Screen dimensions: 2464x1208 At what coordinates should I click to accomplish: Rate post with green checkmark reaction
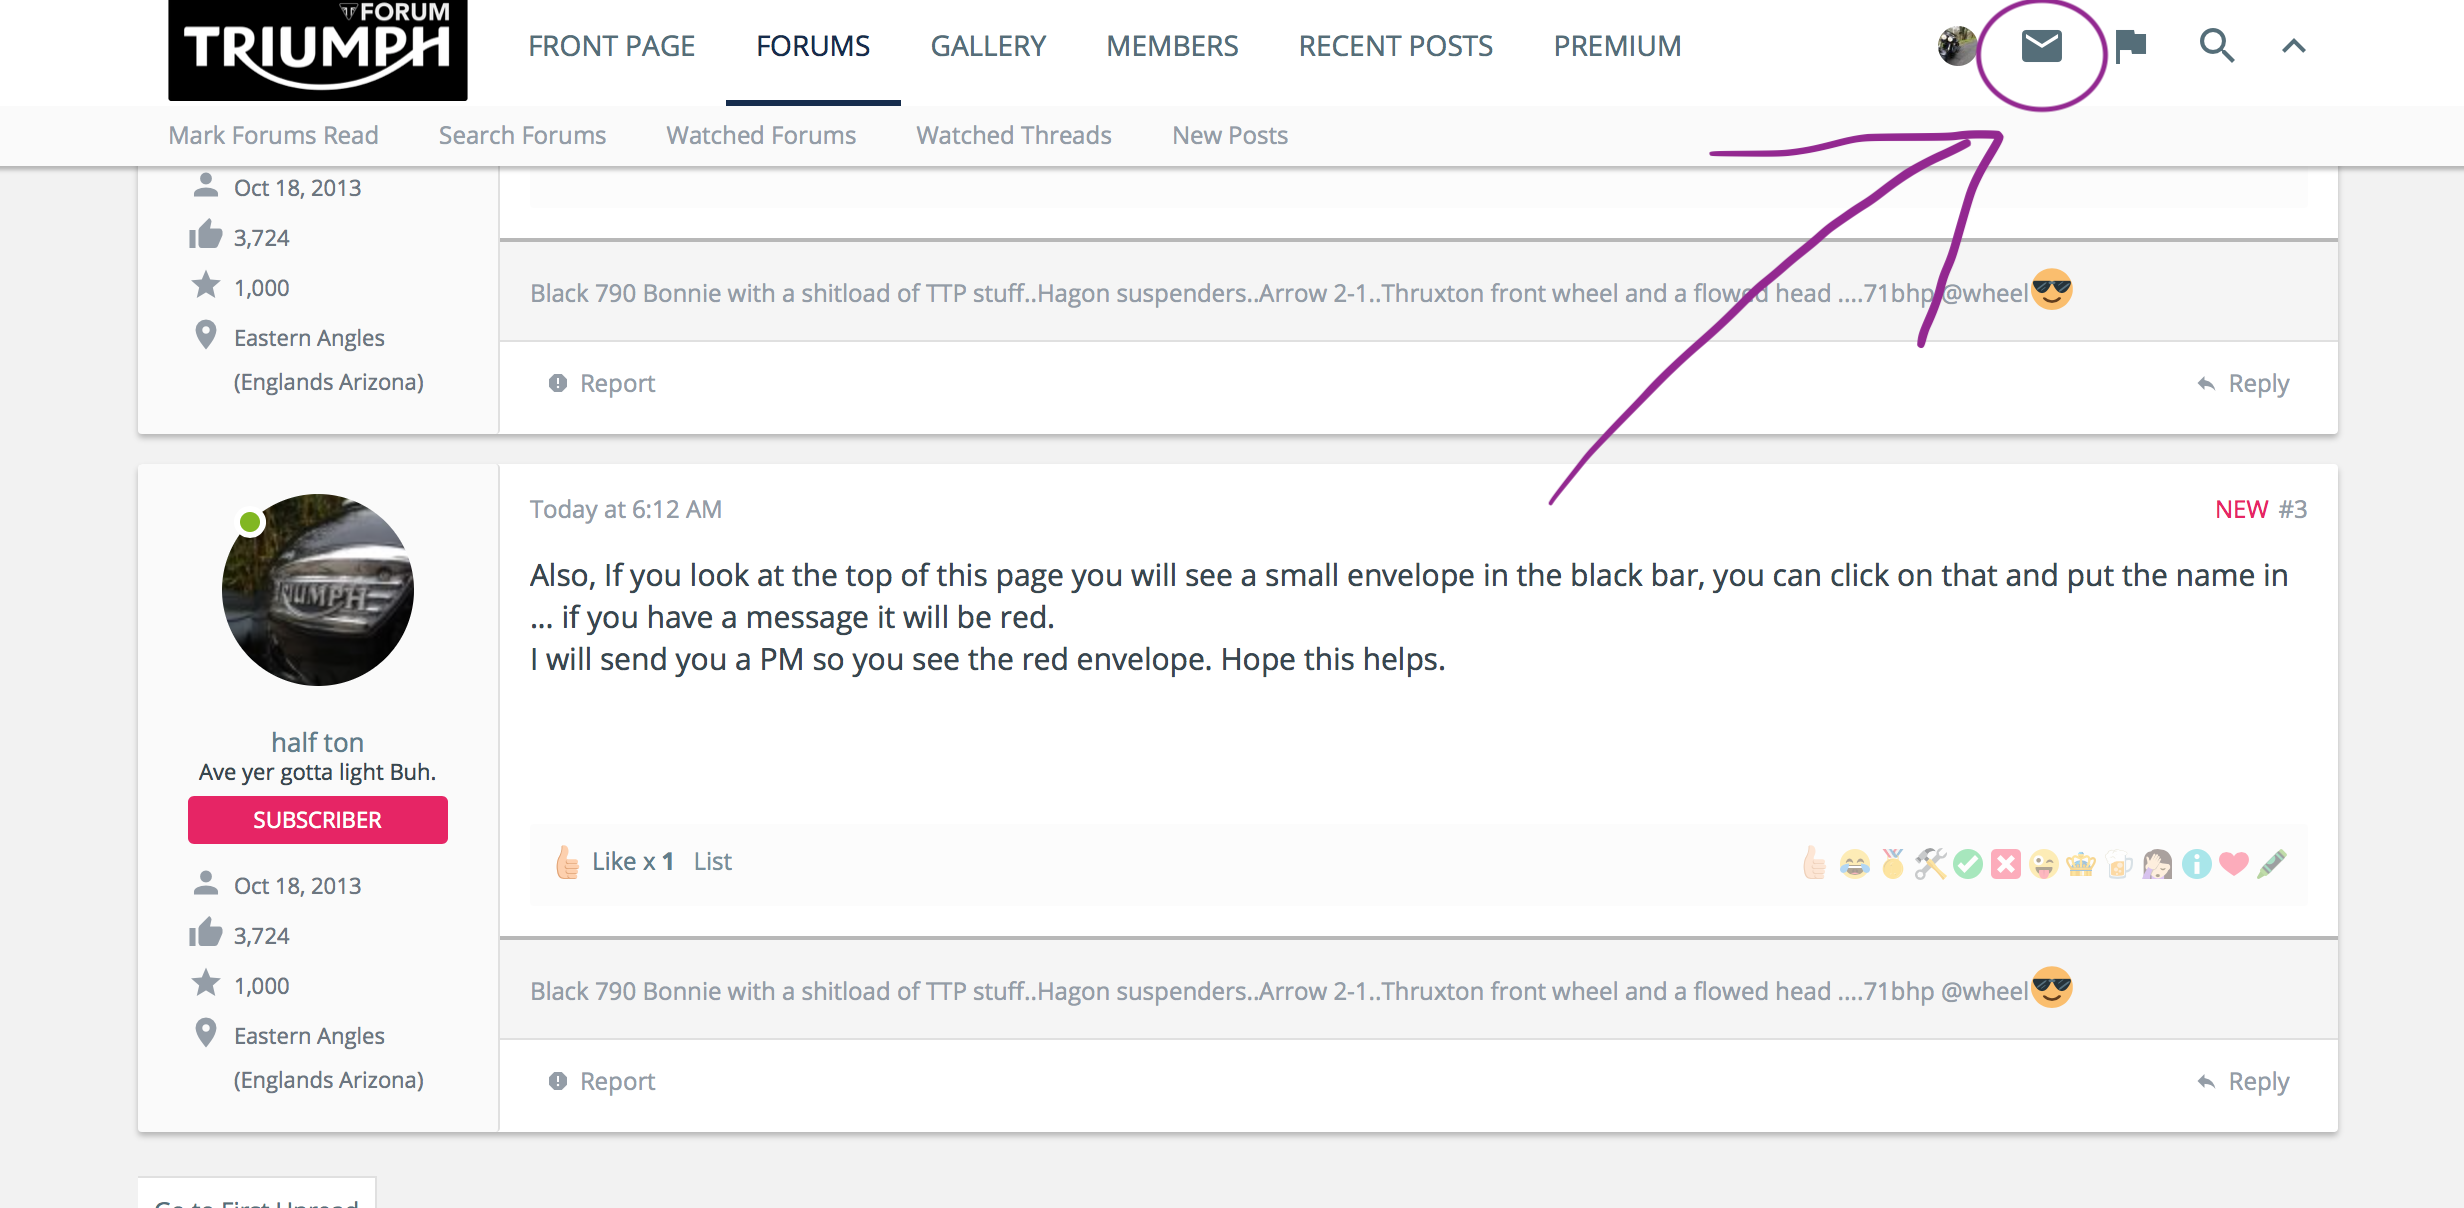[1967, 864]
